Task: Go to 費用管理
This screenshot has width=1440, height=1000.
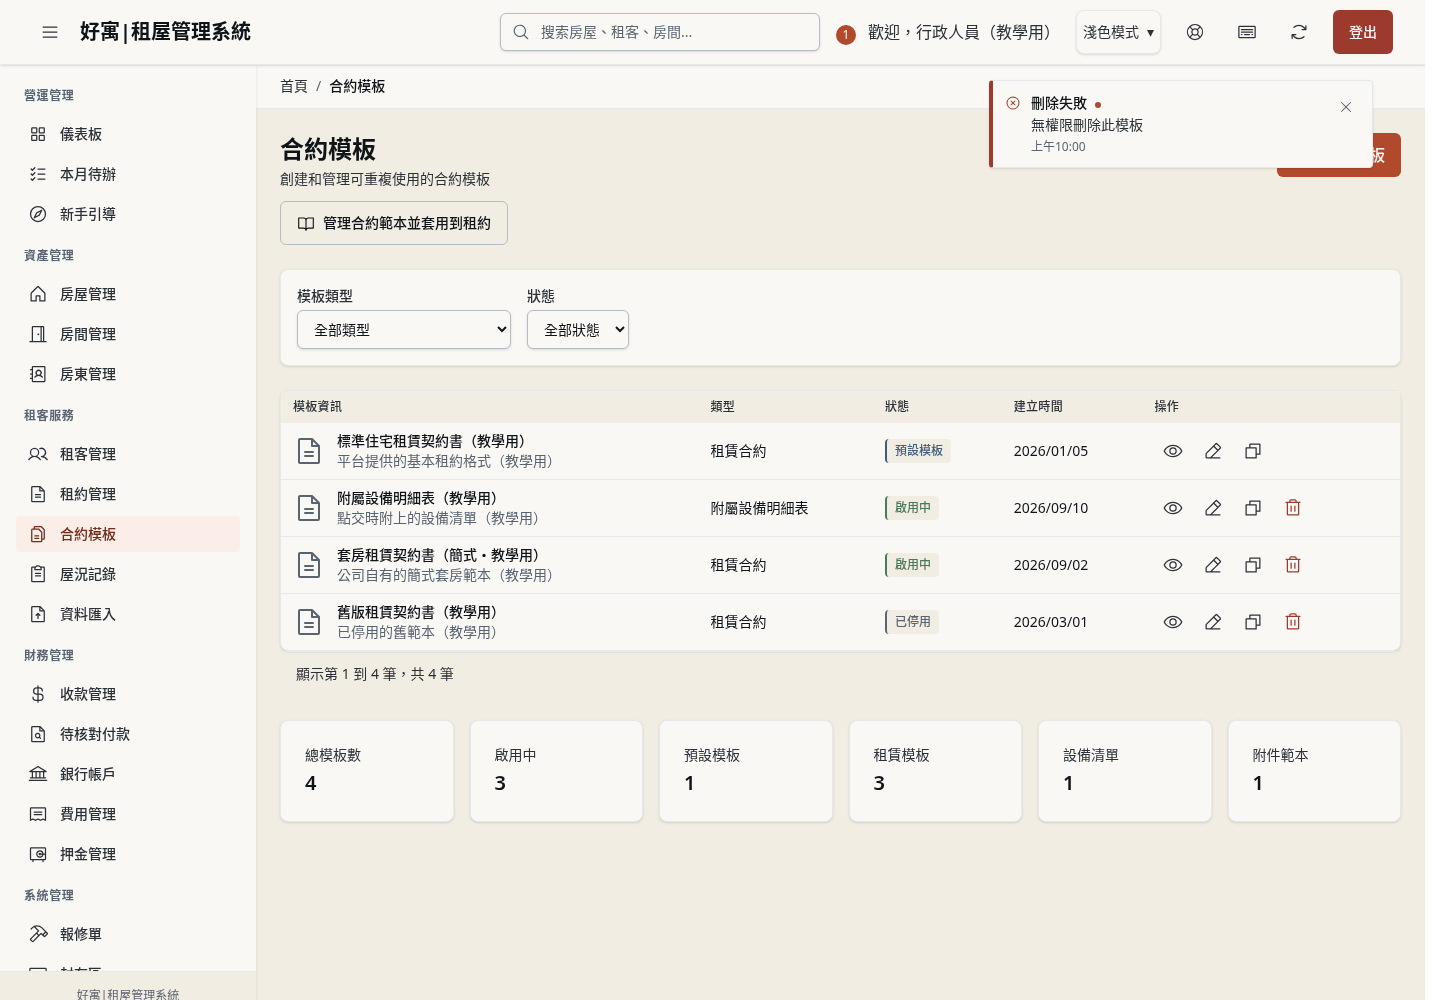Action: [x=128, y=814]
